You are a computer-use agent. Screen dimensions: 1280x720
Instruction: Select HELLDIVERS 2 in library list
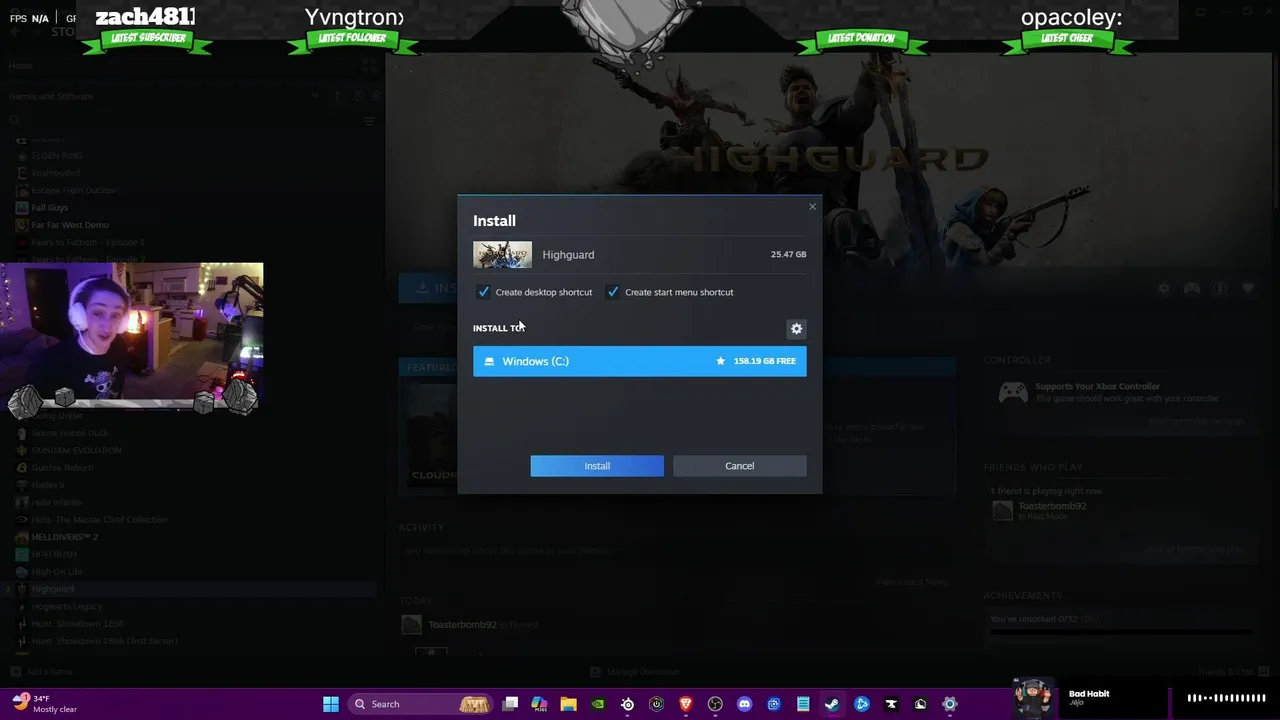65,537
